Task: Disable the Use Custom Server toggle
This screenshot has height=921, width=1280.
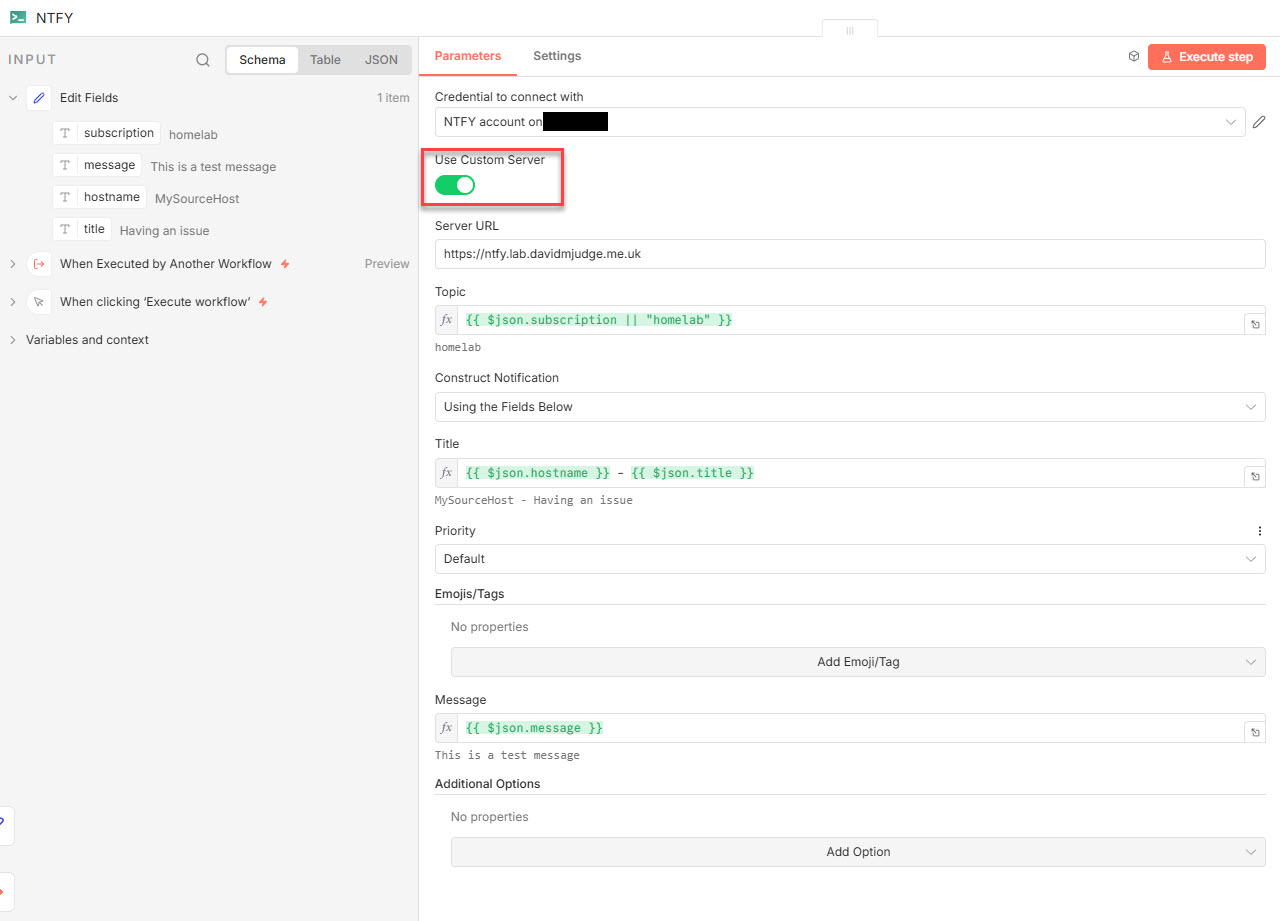Action: 454,185
